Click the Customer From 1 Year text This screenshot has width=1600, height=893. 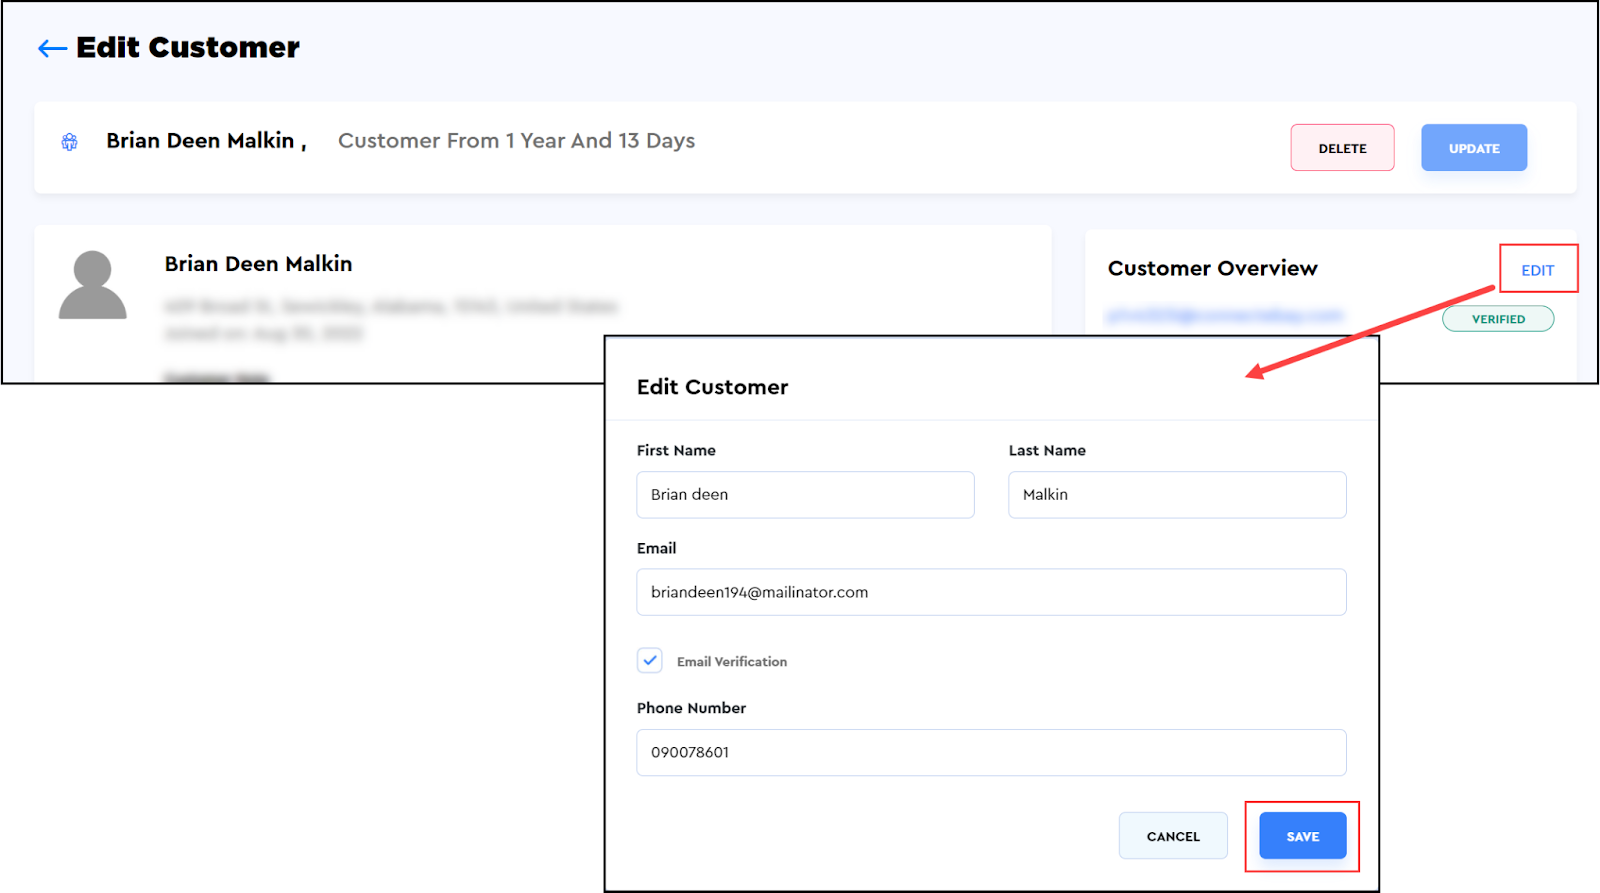pos(516,141)
